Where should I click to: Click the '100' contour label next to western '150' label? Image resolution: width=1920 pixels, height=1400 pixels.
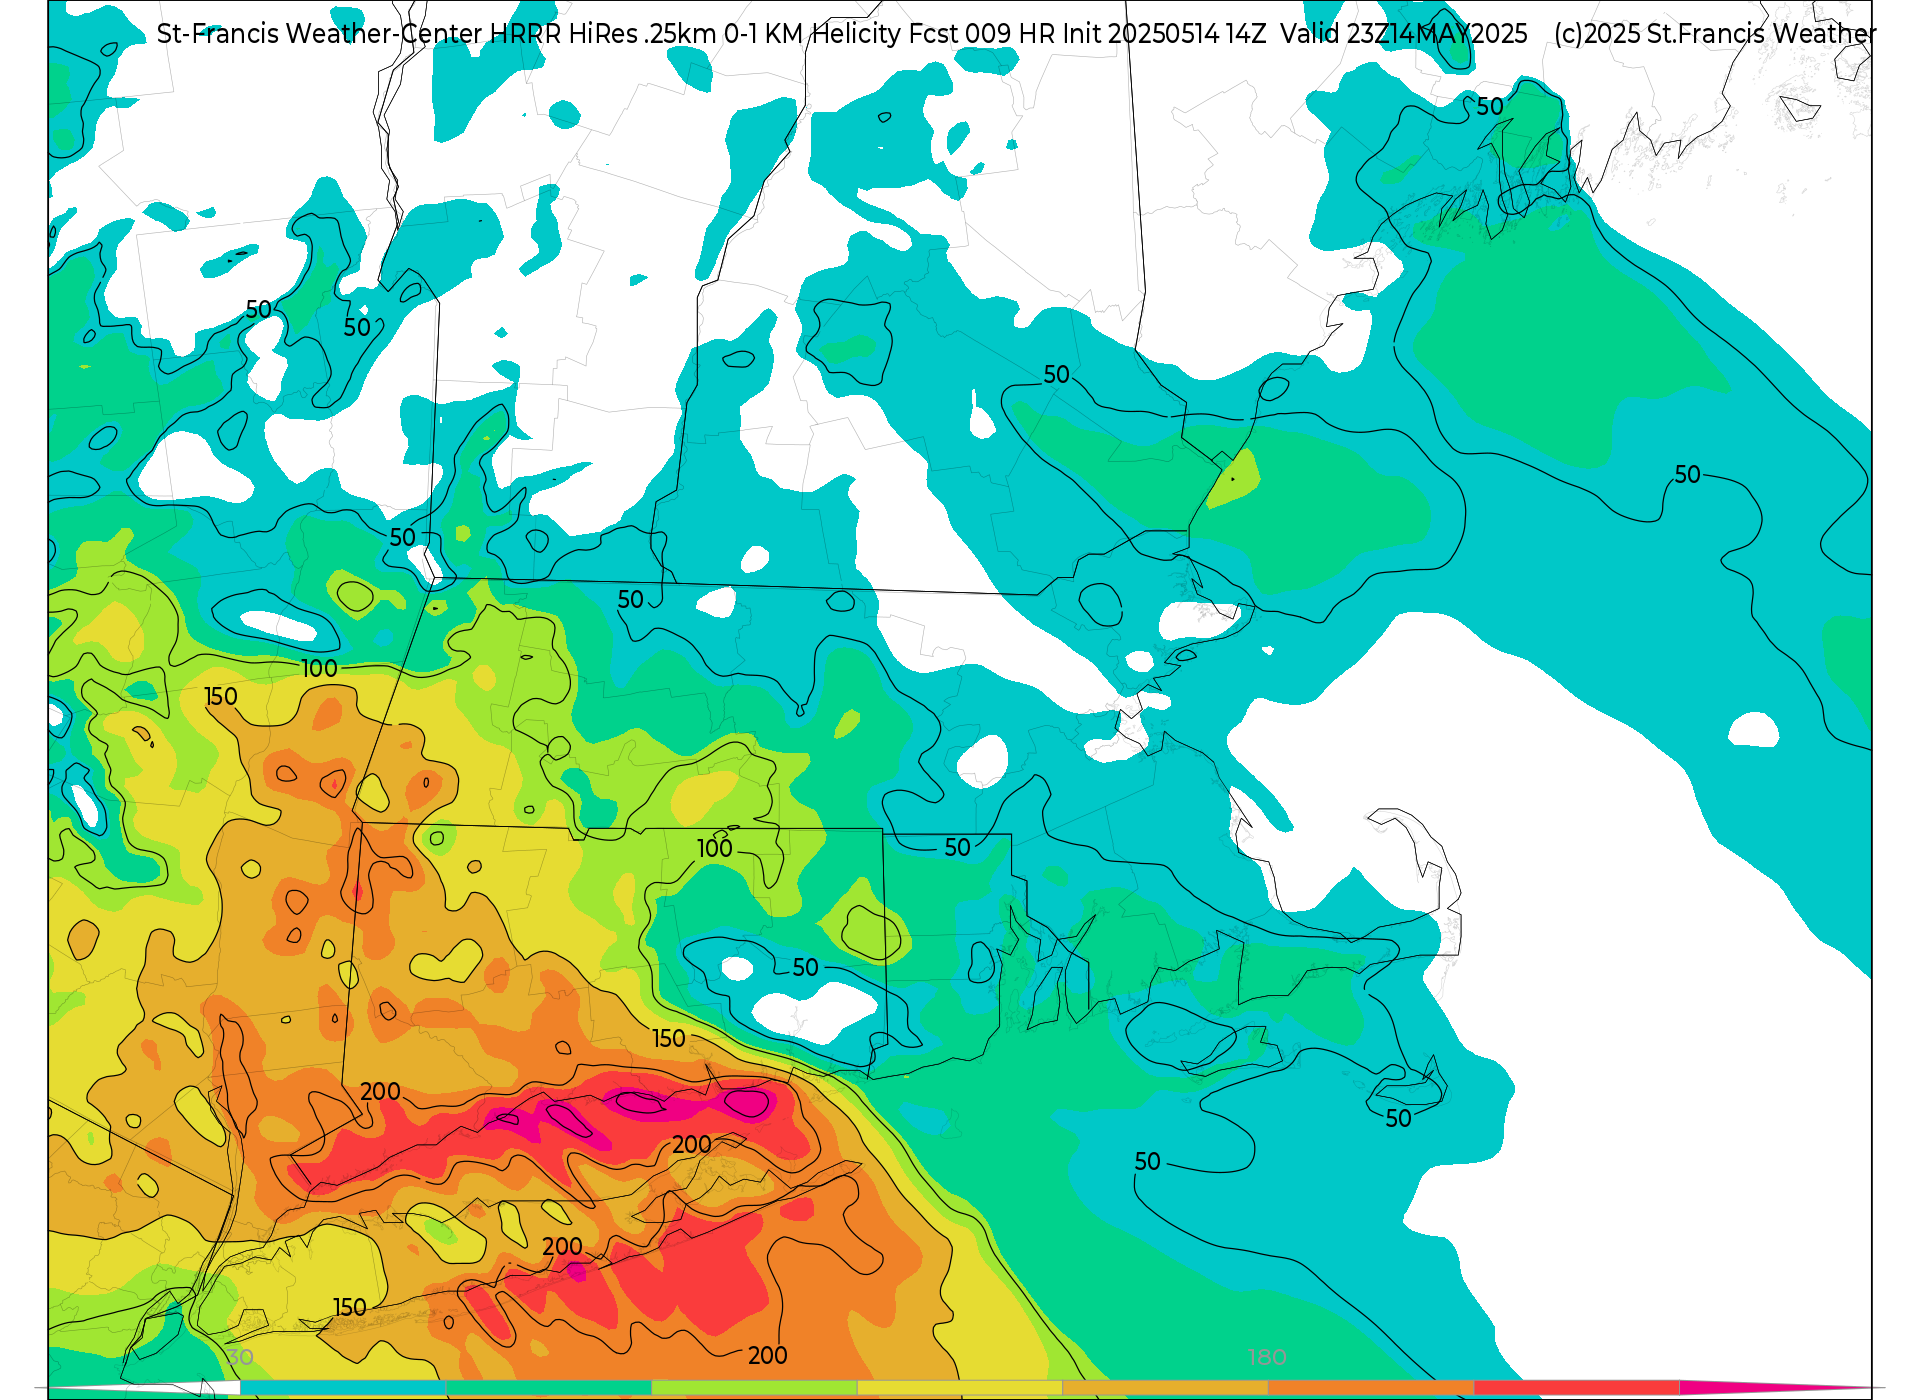pyautogui.click(x=320, y=669)
